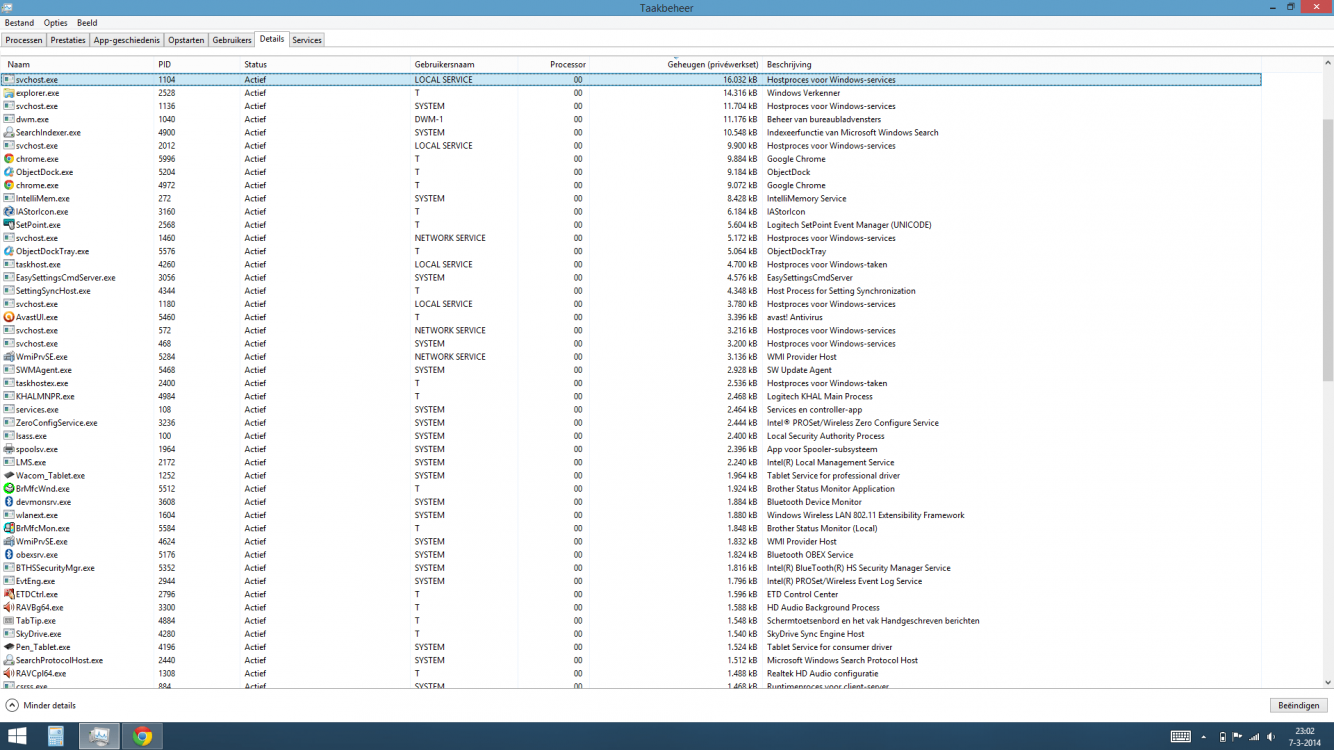Screen dimensions: 1334x750
Task: Sort by the PID column header
Action: point(197,64)
